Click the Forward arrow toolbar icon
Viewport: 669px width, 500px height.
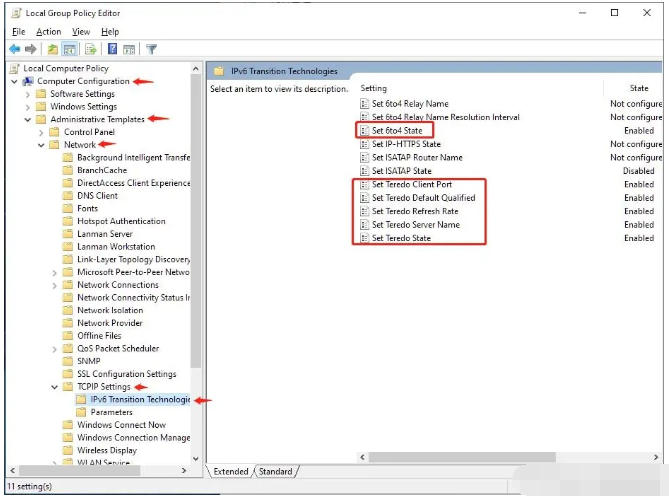30,49
